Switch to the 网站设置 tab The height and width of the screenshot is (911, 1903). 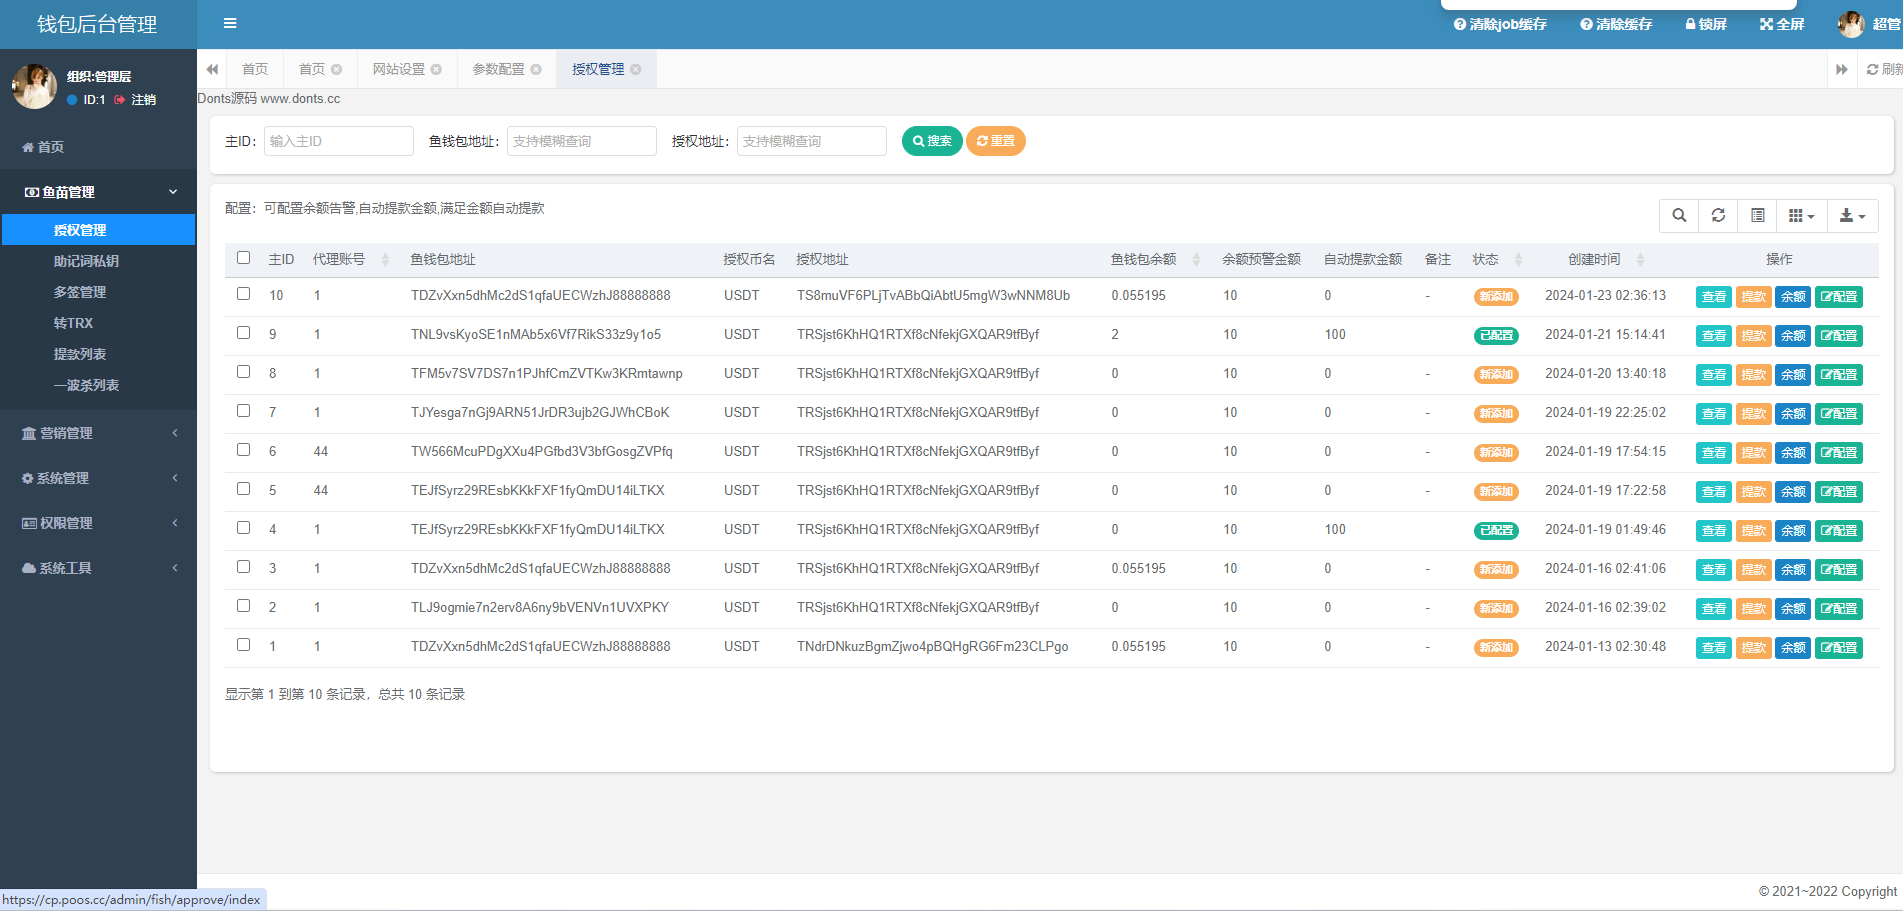click(x=406, y=69)
